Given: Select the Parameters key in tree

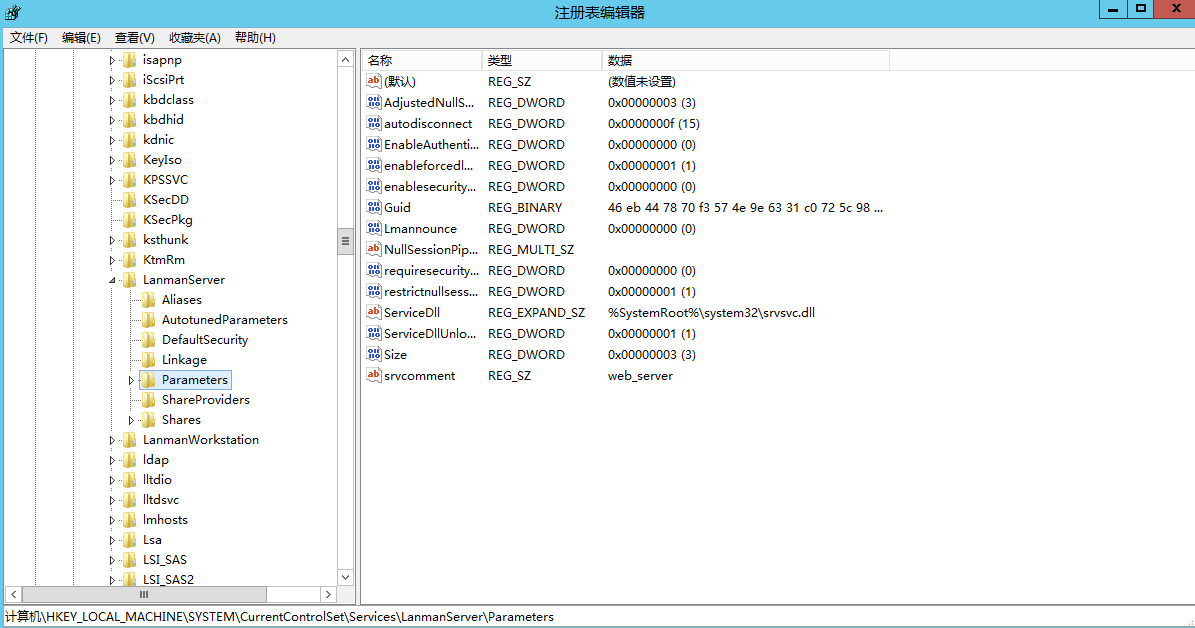Looking at the screenshot, I should click(194, 380).
